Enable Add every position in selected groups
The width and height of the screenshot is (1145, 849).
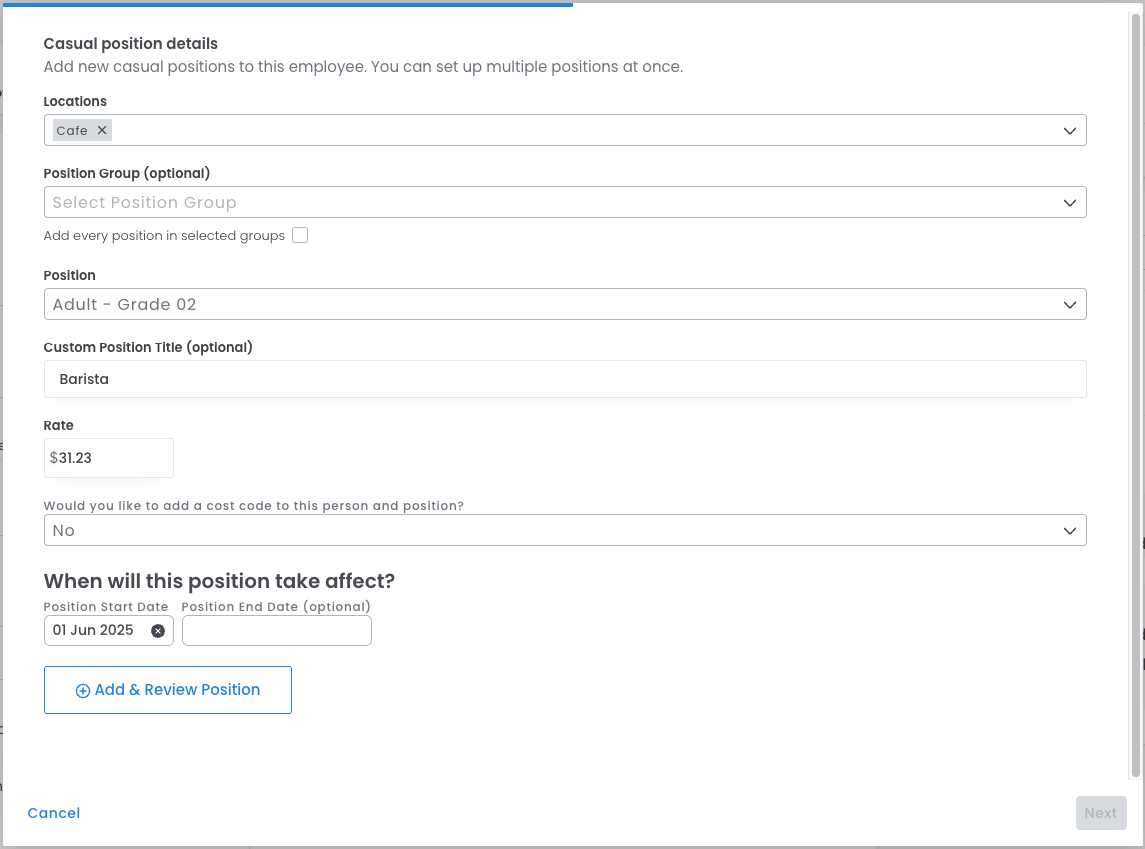[300, 236]
